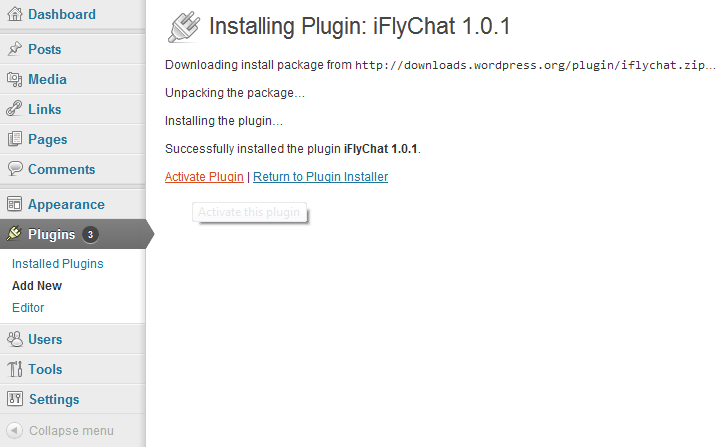The height and width of the screenshot is (447, 728).
Task: Click the Dashboard house icon
Action: [15, 14]
